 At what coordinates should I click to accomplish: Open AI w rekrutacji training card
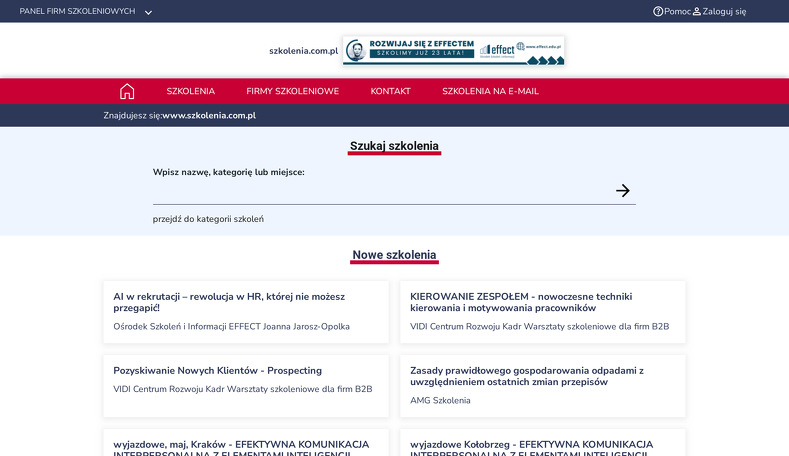pyautogui.click(x=246, y=312)
